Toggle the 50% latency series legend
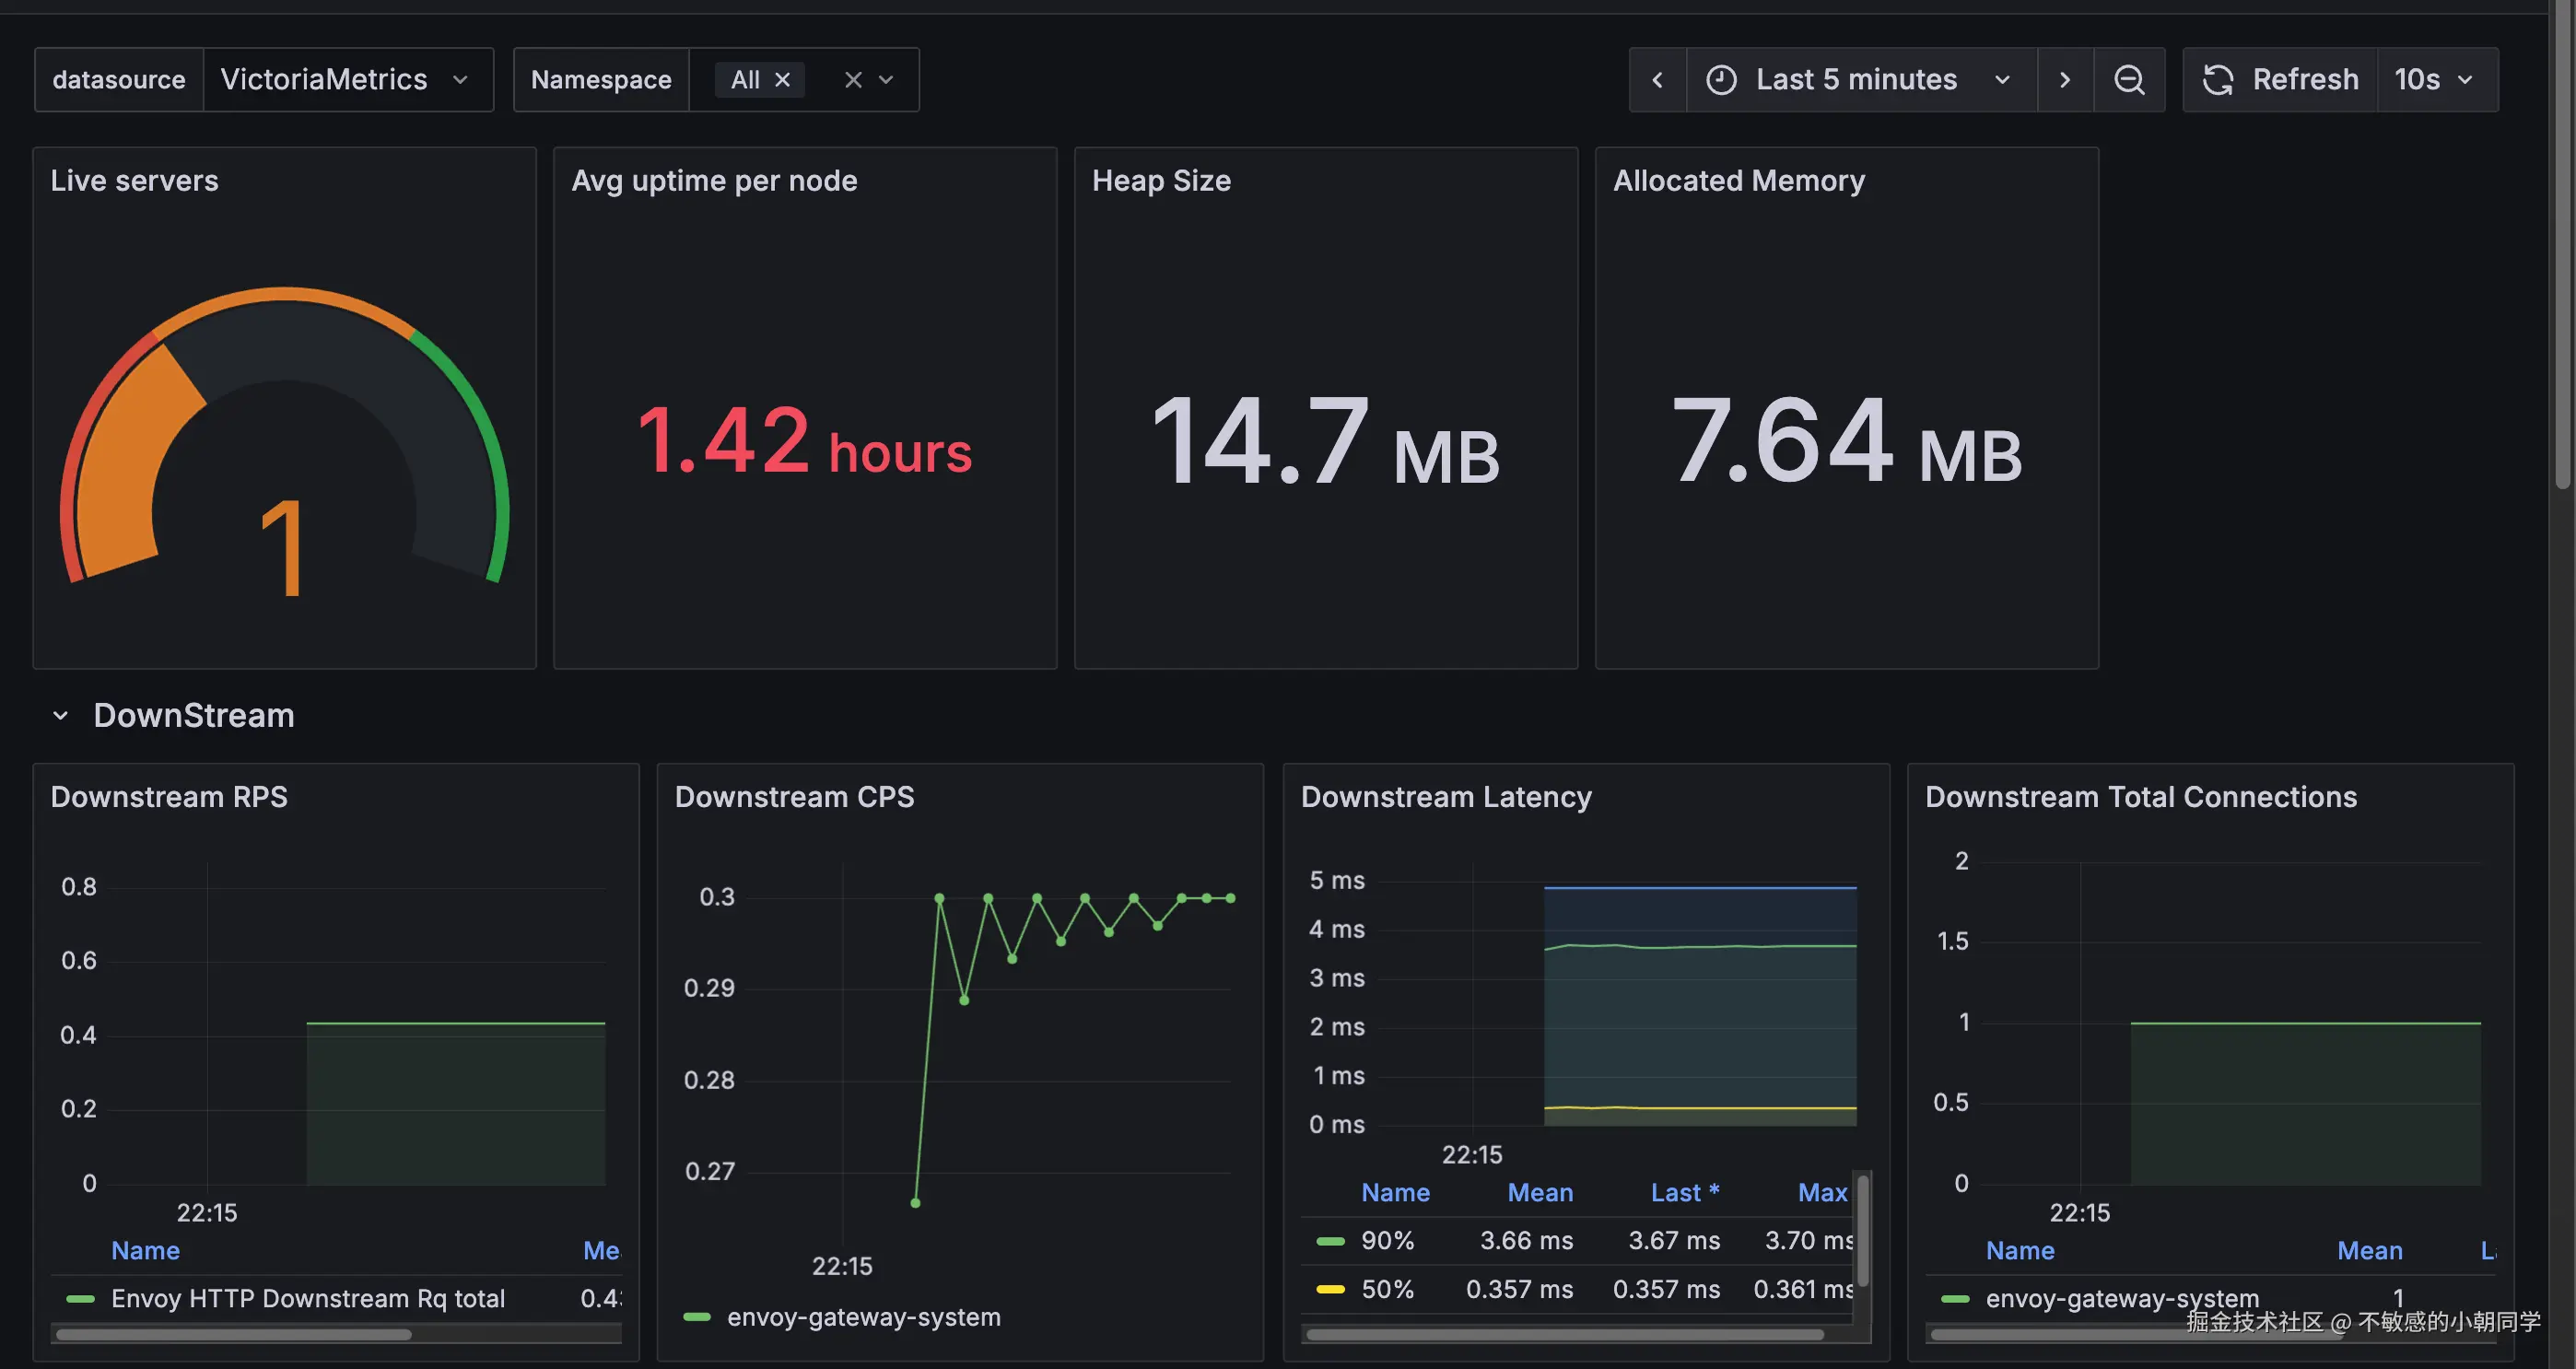Image resolution: width=2576 pixels, height=1369 pixels. [x=1387, y=1290]
